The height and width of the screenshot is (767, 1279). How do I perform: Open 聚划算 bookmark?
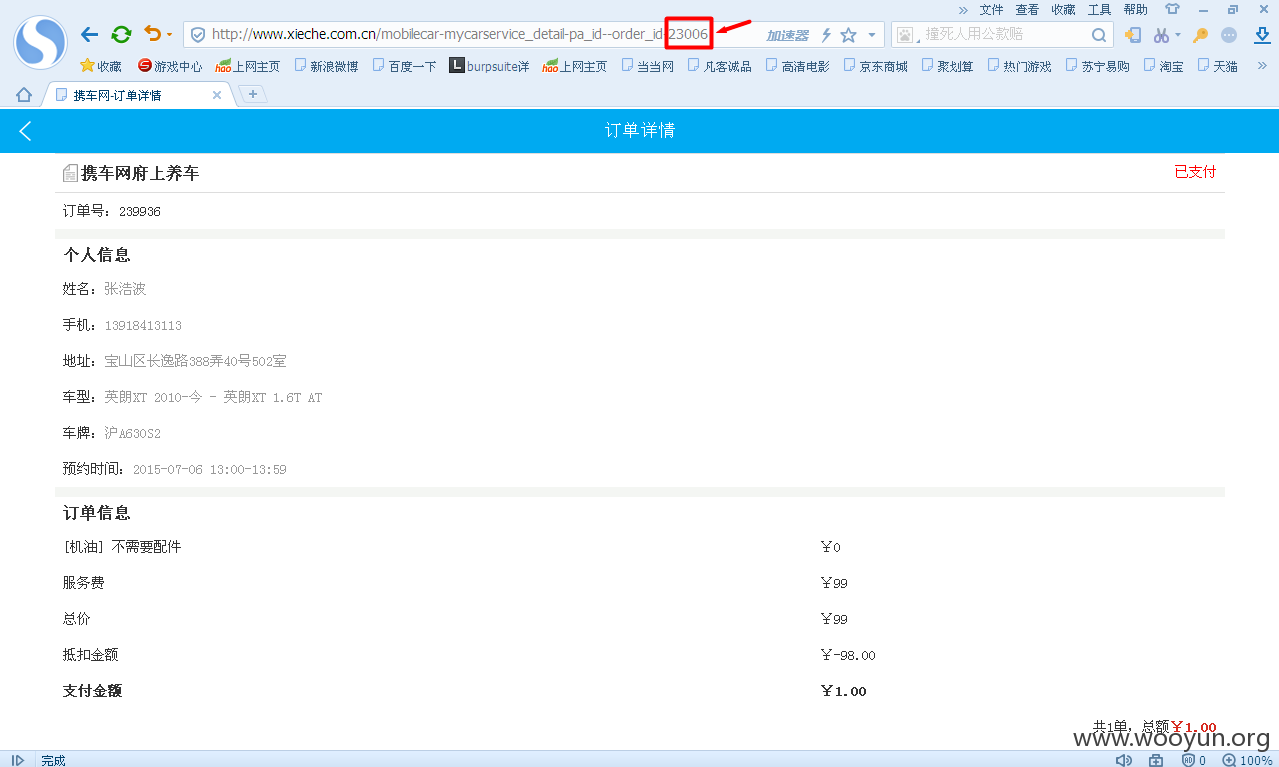point(947,66)
